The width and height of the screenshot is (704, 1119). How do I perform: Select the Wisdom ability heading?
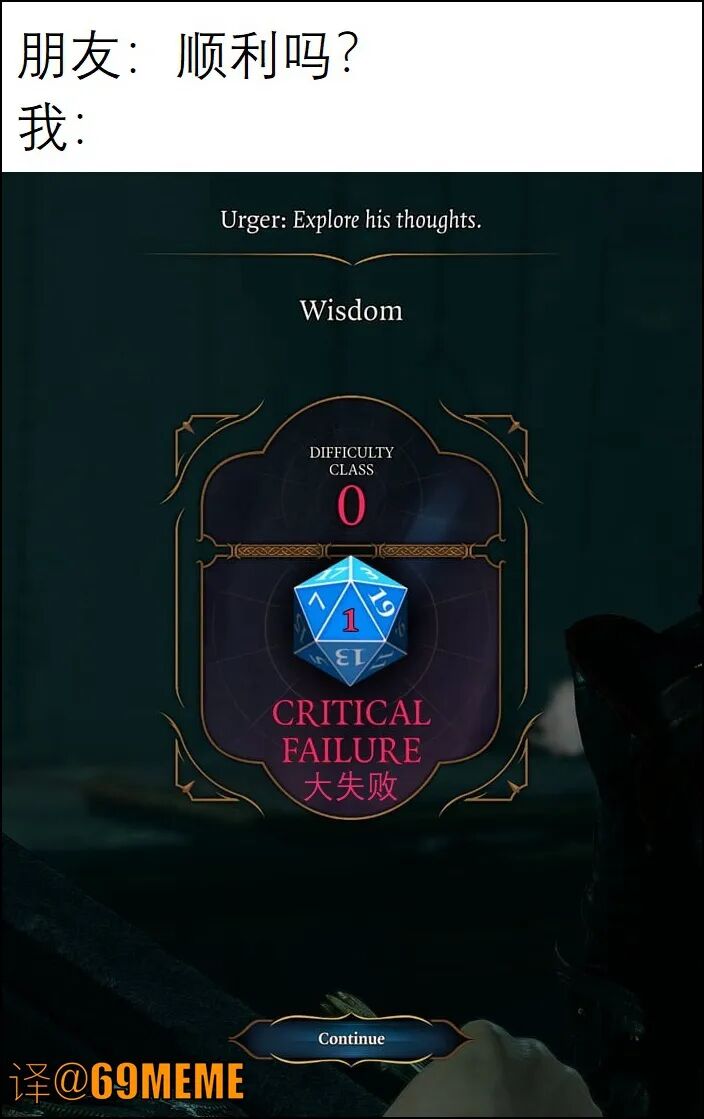tap(351, 310)
